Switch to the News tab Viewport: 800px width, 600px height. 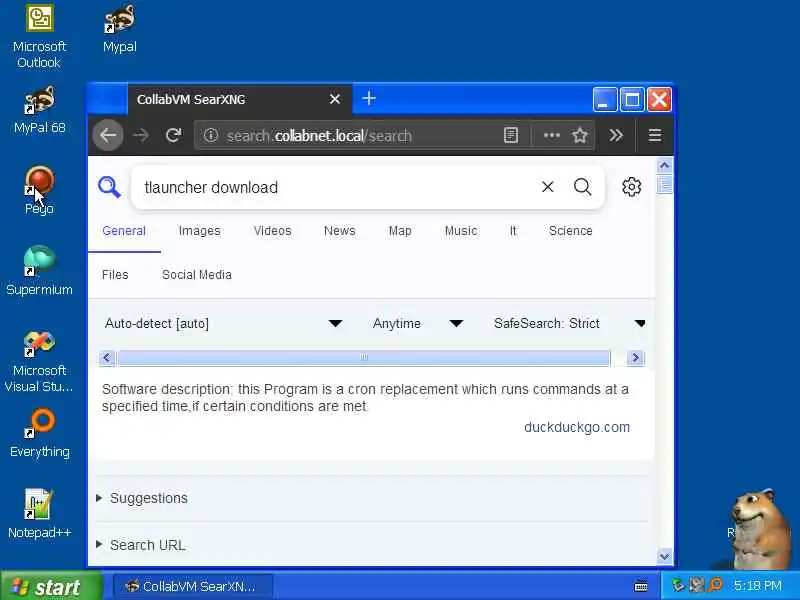(x=339, y=231)
